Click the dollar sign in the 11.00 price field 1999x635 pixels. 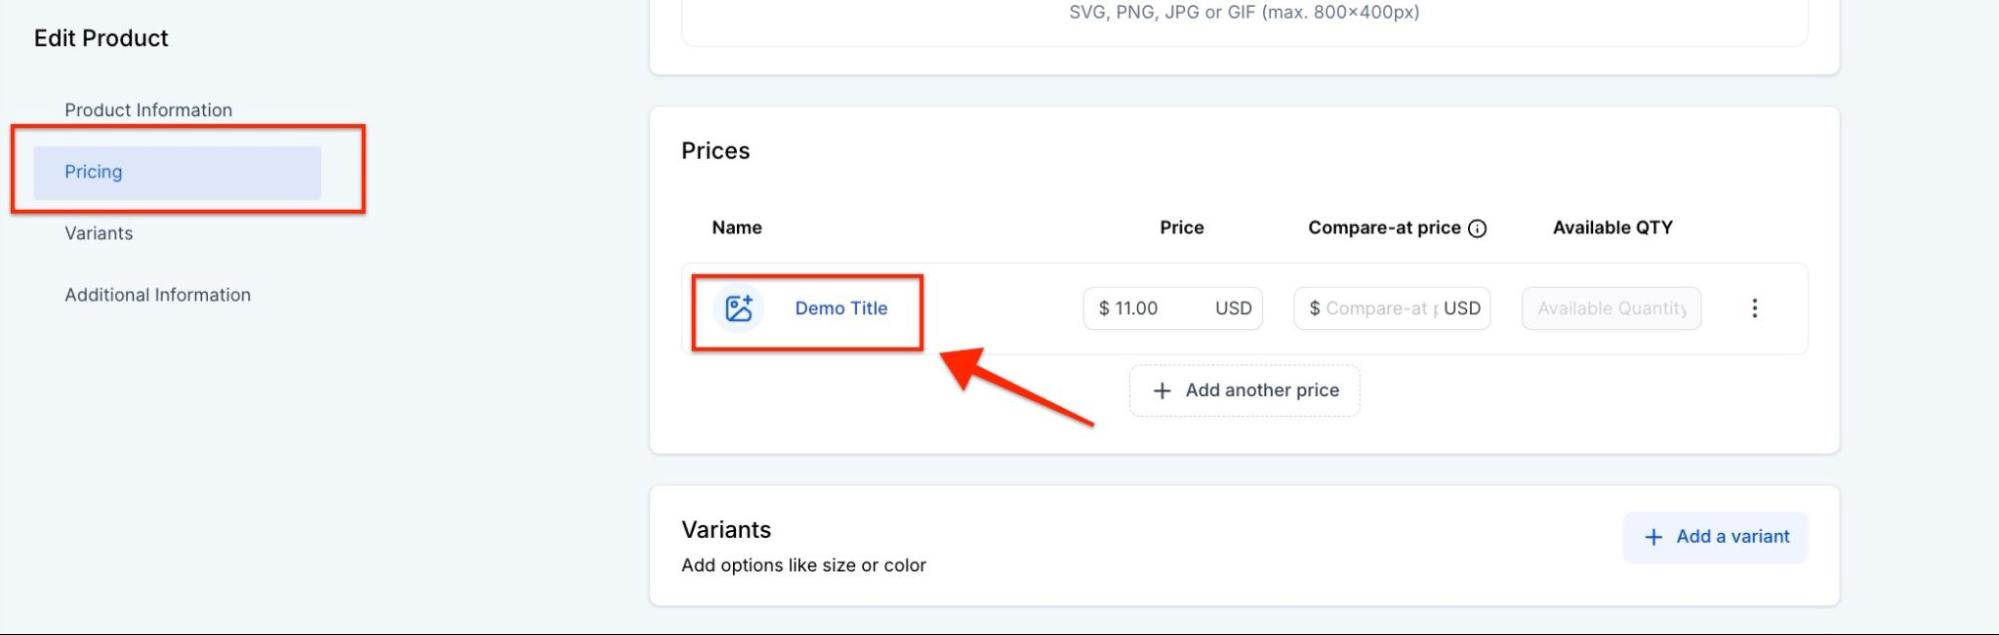coord(1104,308)
